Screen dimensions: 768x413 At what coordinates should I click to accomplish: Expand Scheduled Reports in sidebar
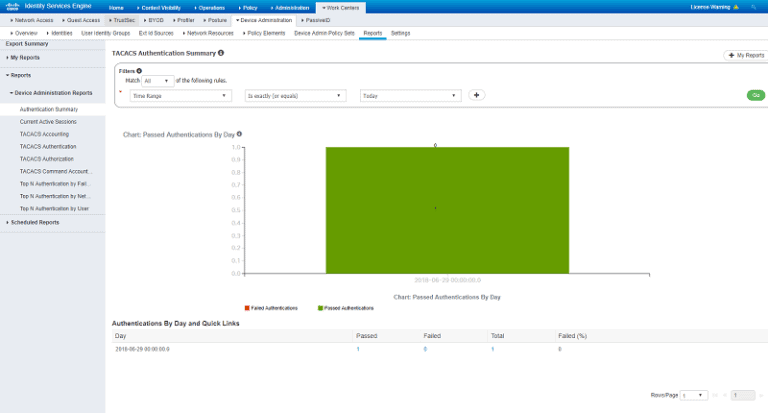32,222
